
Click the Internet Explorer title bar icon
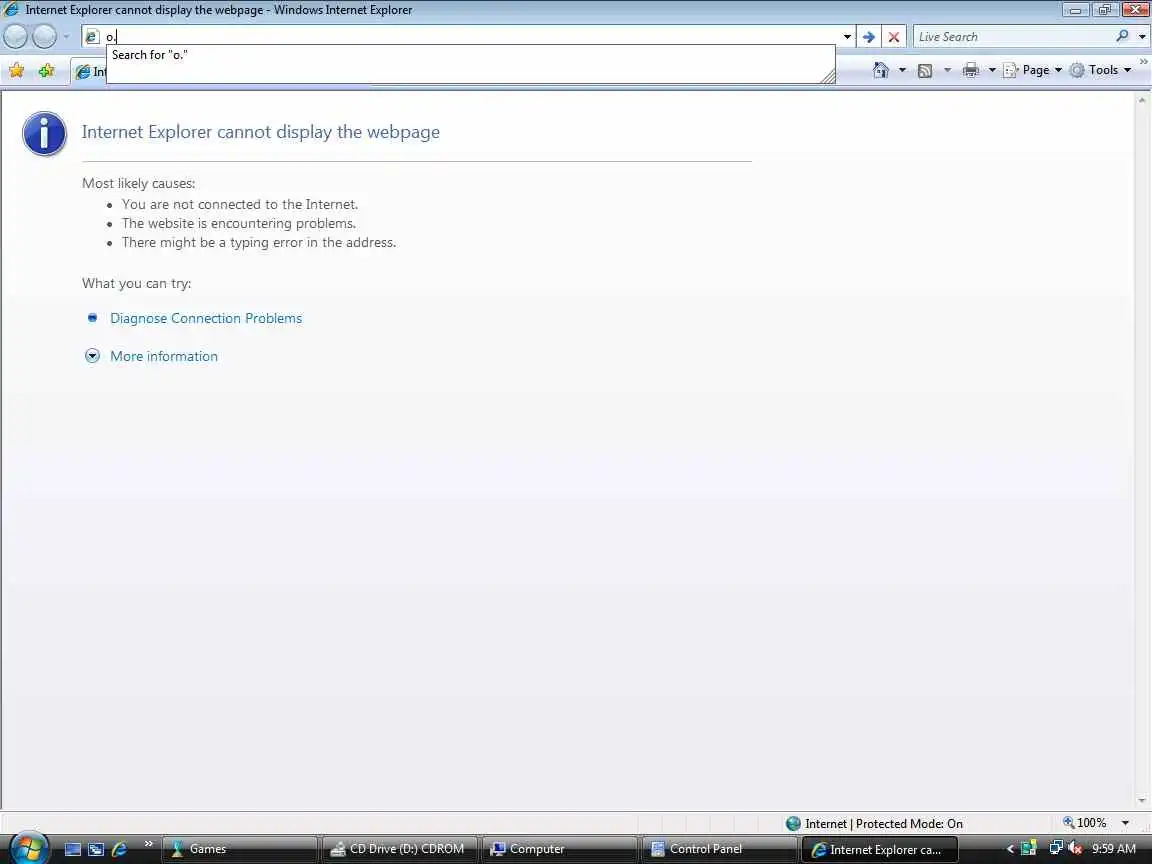11,10
